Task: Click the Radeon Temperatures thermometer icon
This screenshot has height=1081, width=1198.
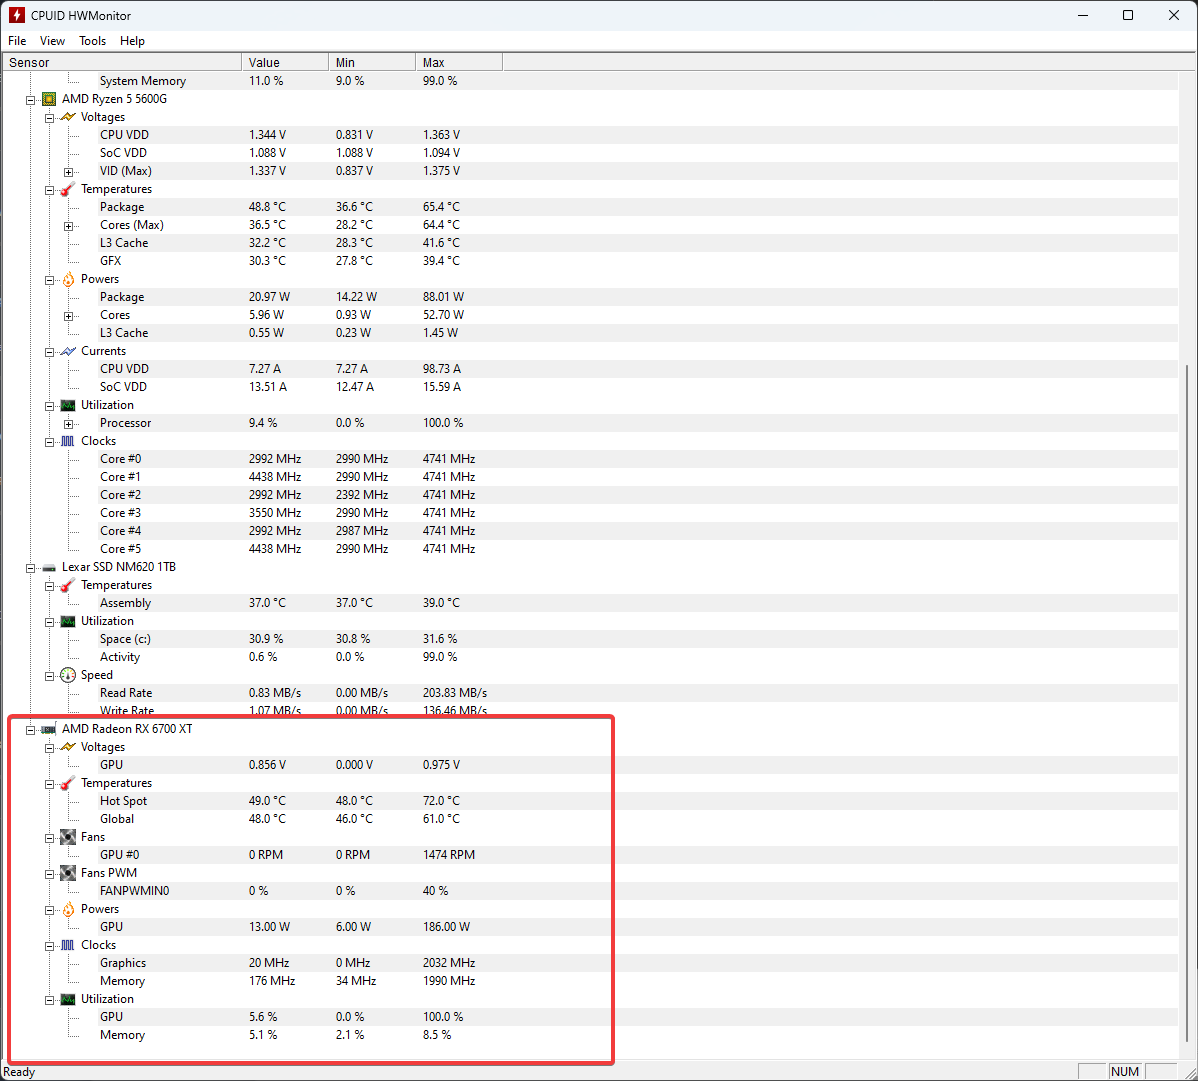Action: pyautogui.click(x=68, y=783)
